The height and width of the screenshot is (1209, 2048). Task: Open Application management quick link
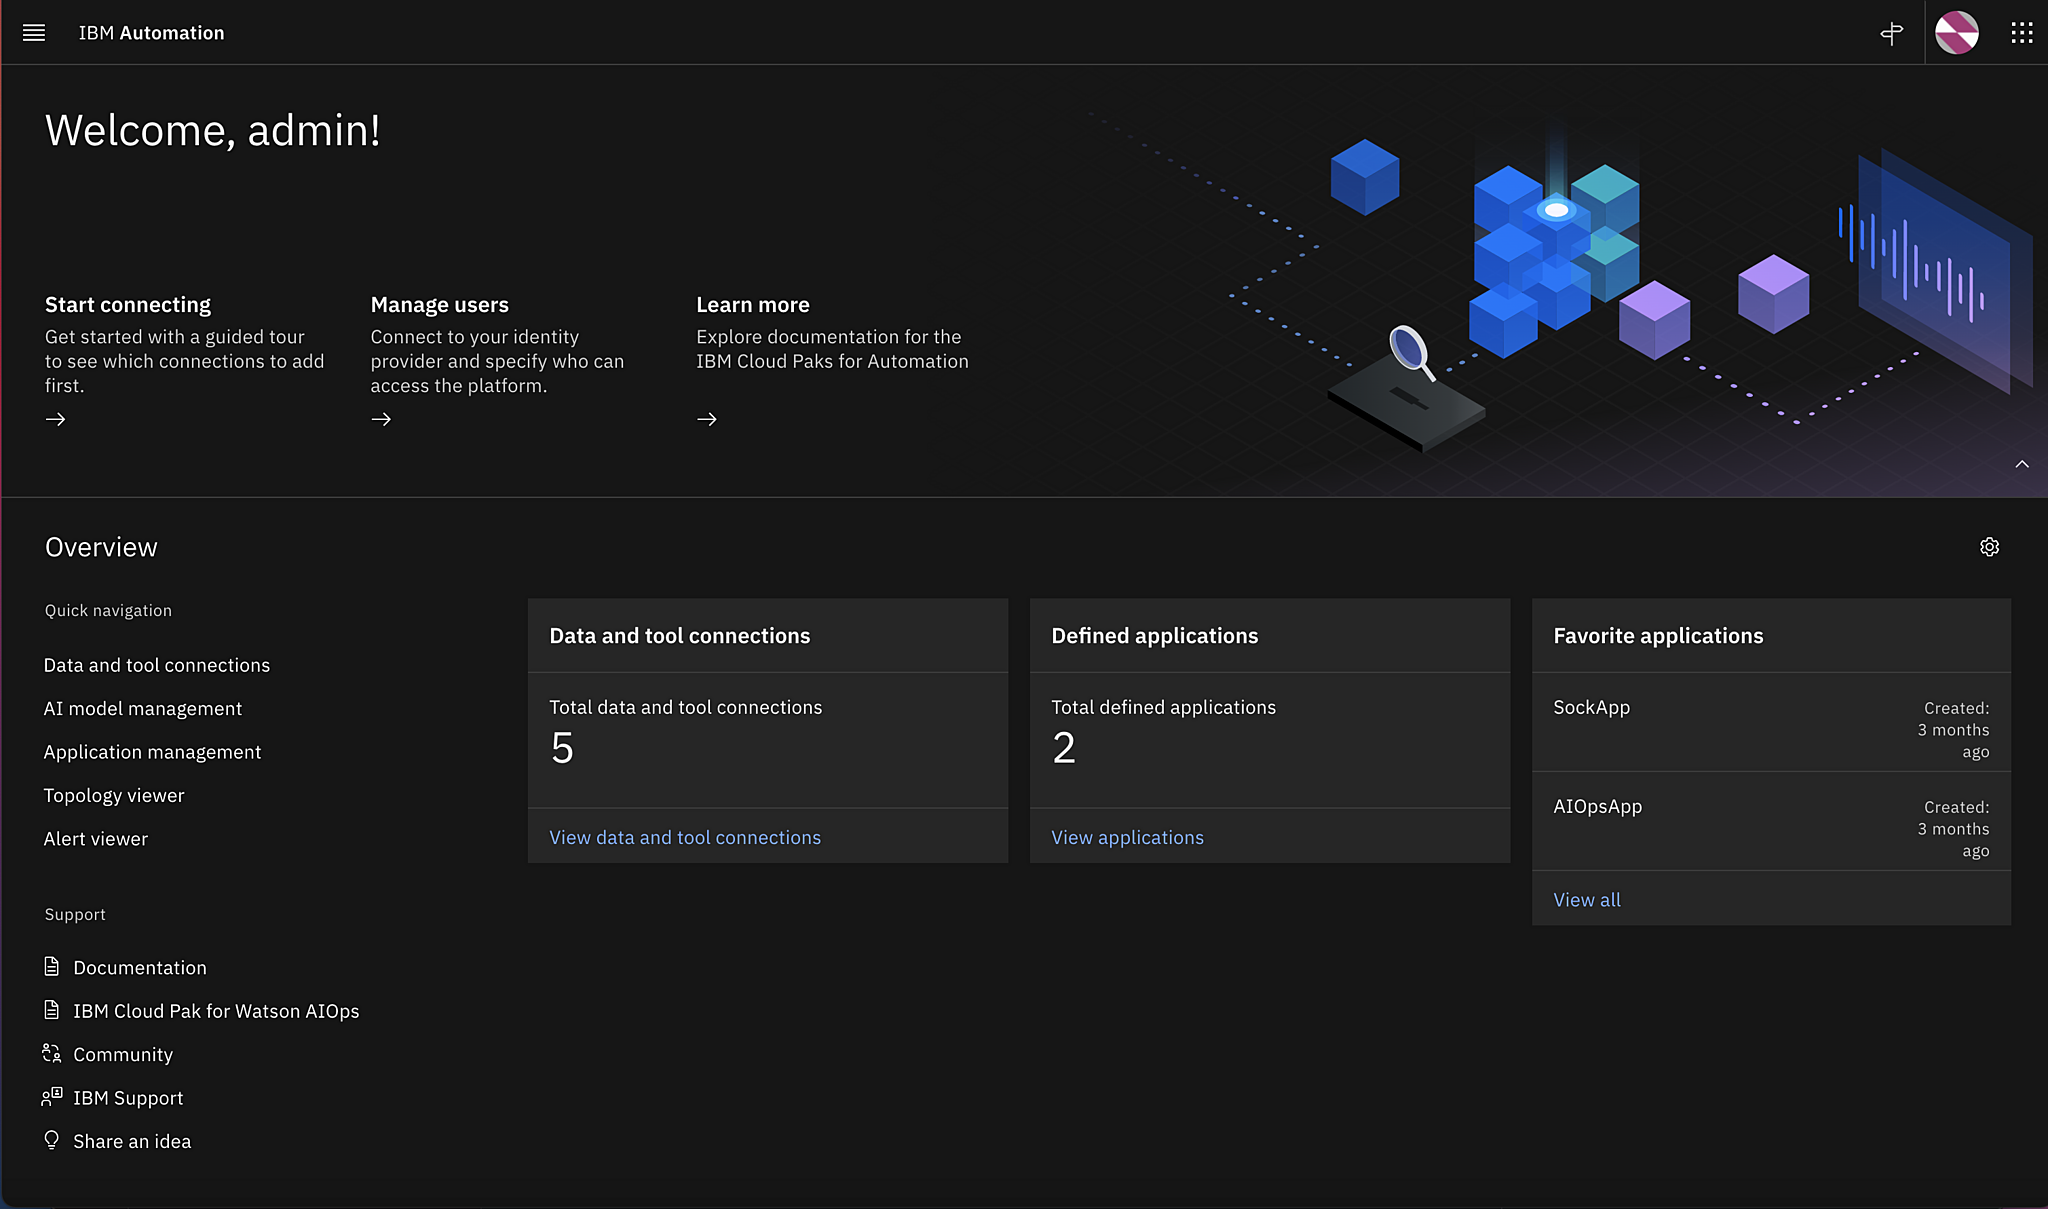(152, 752)
